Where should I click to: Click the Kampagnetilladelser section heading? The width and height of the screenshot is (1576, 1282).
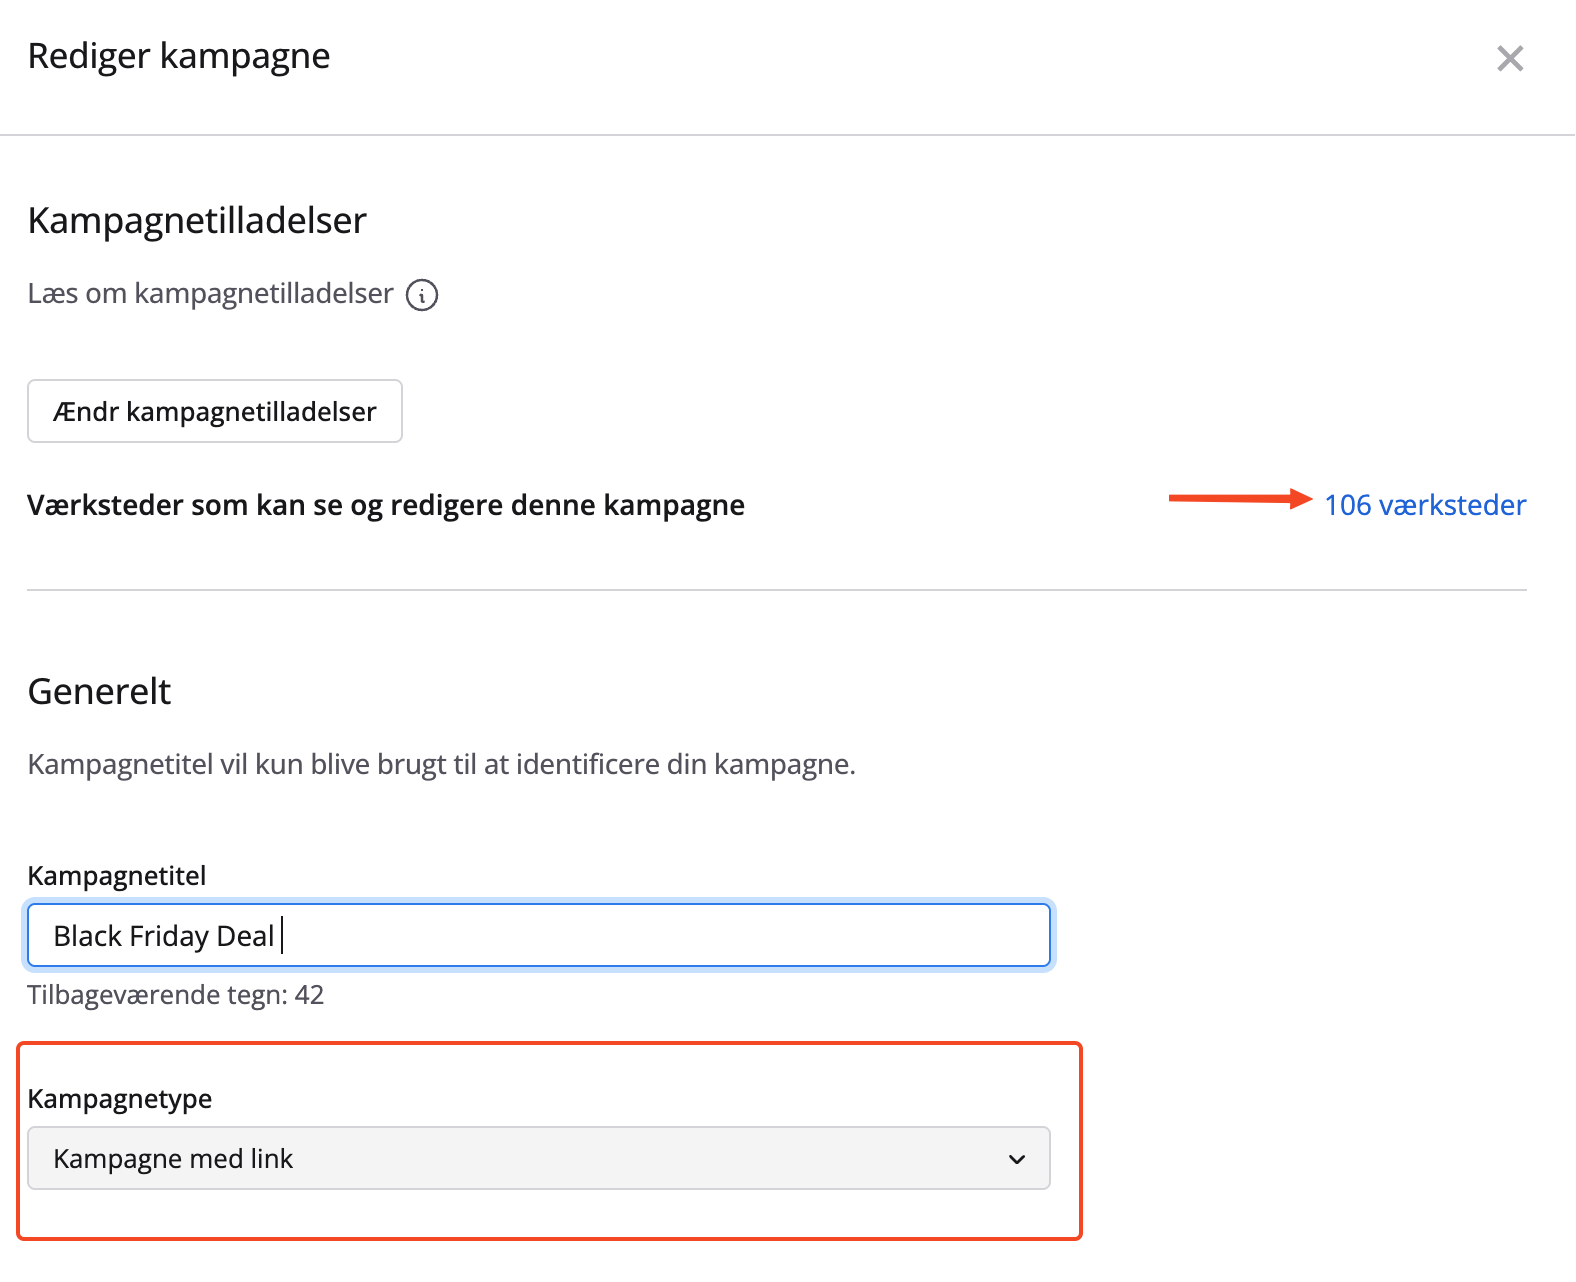pyautogui.click(x=197, y=221)
